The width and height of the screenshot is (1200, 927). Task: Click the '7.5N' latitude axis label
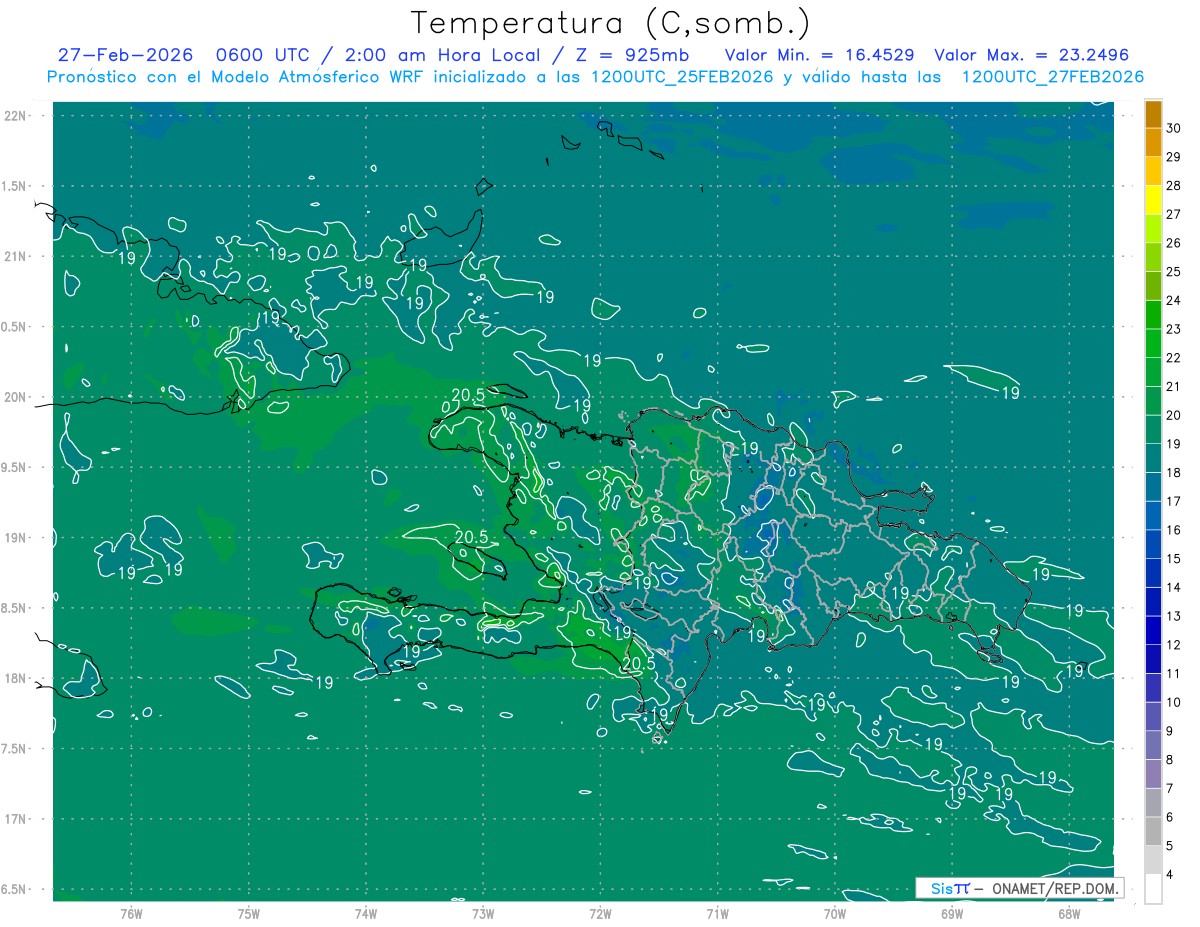14,749
